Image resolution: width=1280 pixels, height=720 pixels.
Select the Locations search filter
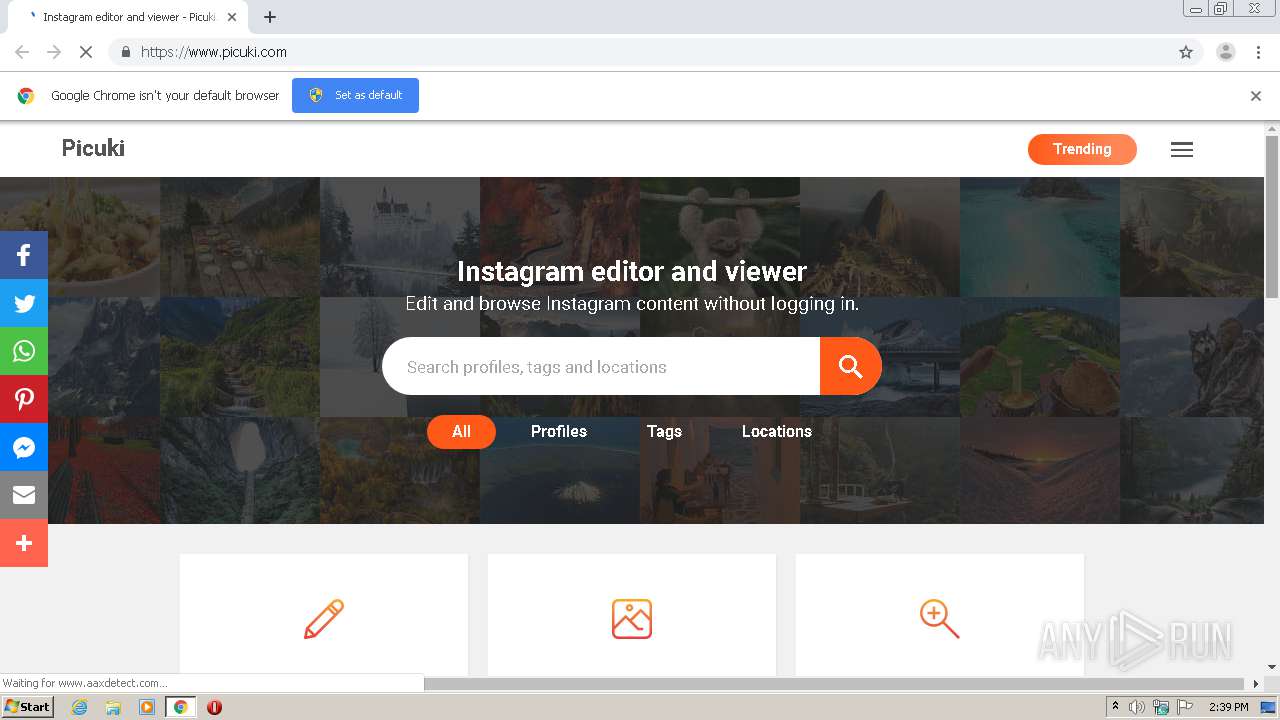click(x=777, y=432)
